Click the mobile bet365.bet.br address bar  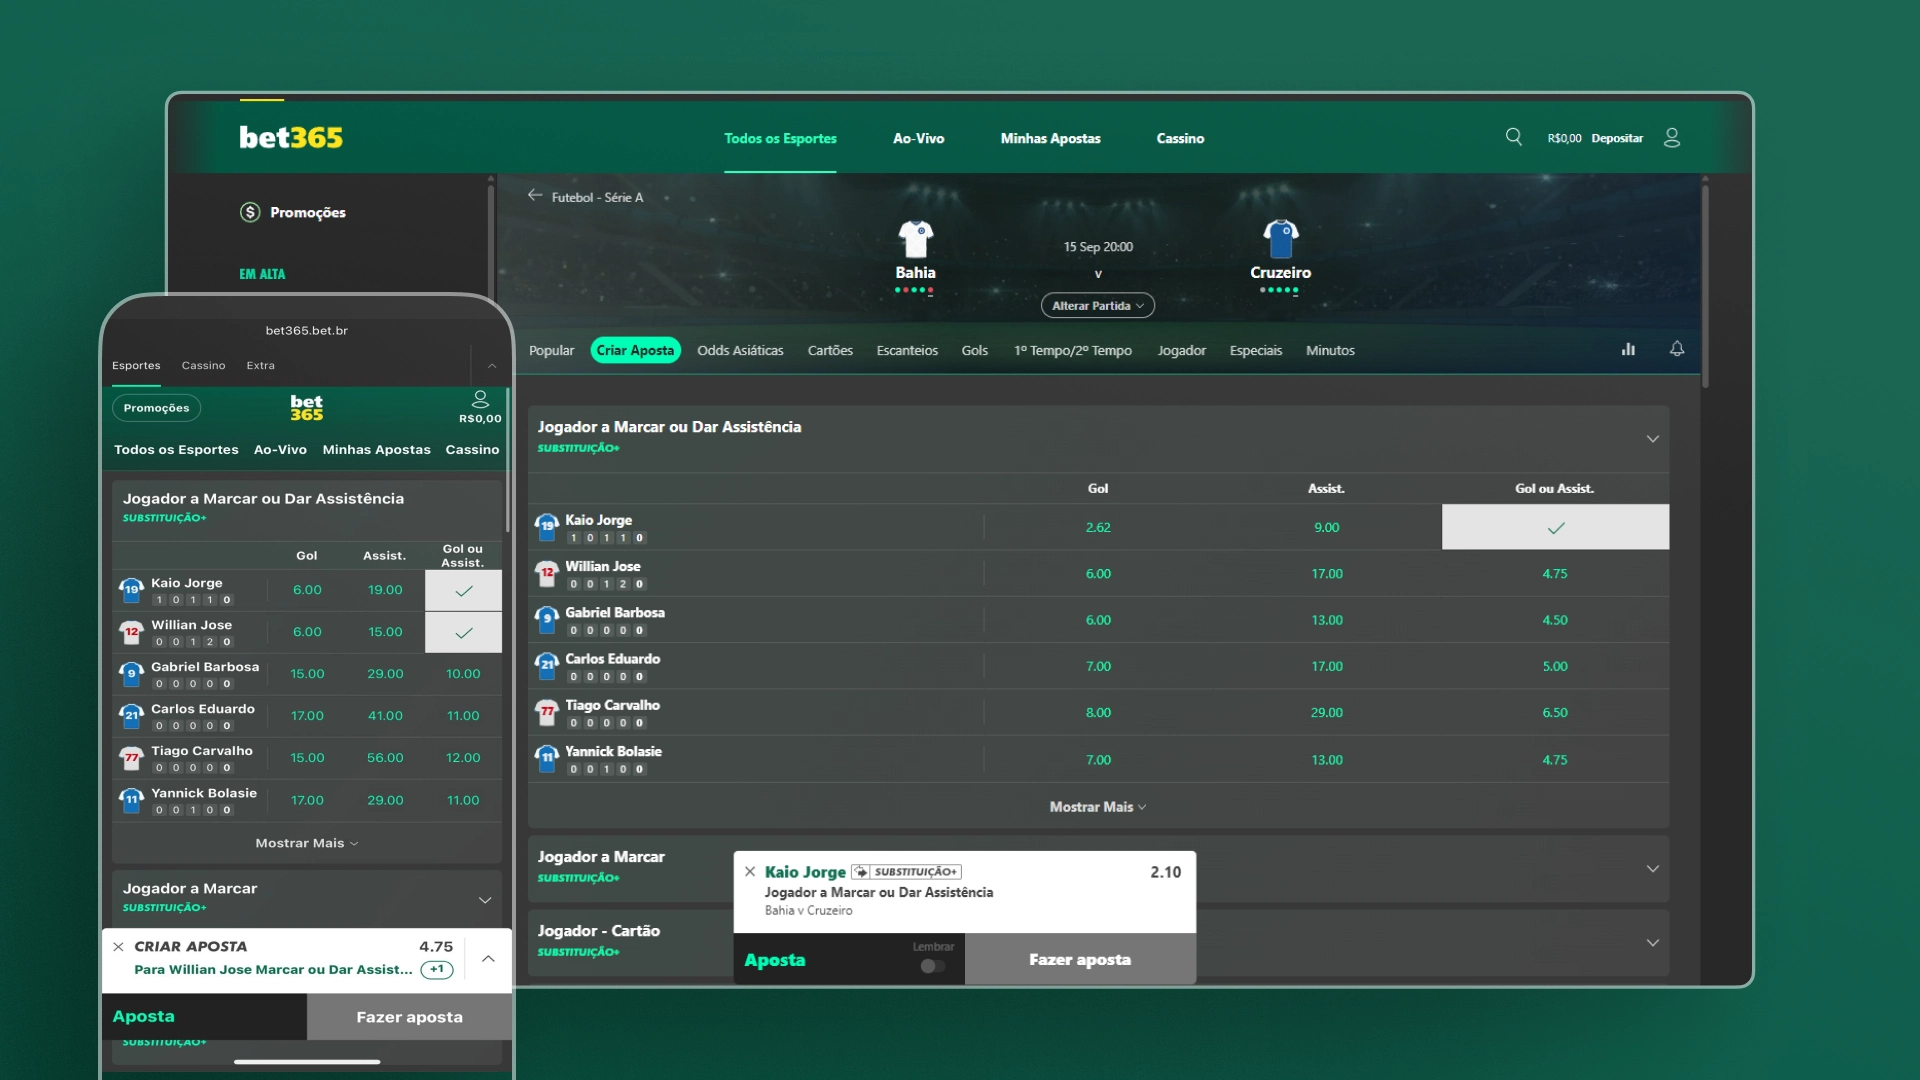[x=307, y=330]
